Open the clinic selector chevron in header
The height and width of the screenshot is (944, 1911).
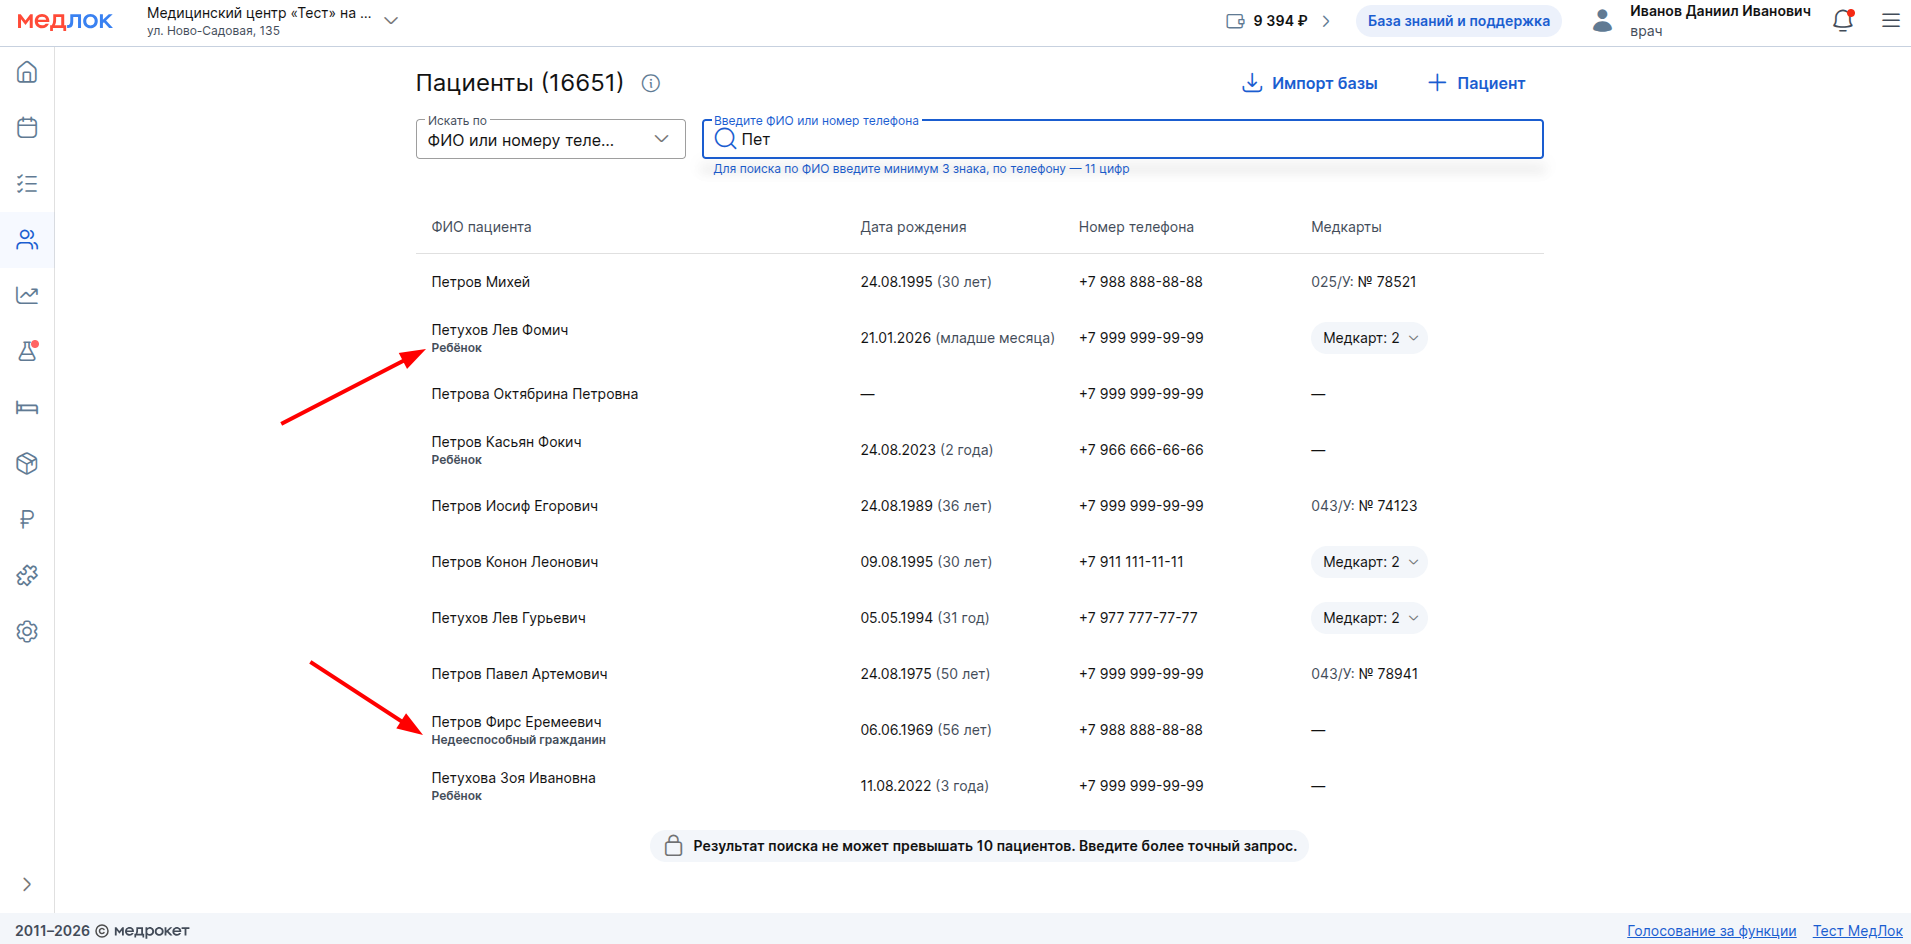[x=391, y=21]
